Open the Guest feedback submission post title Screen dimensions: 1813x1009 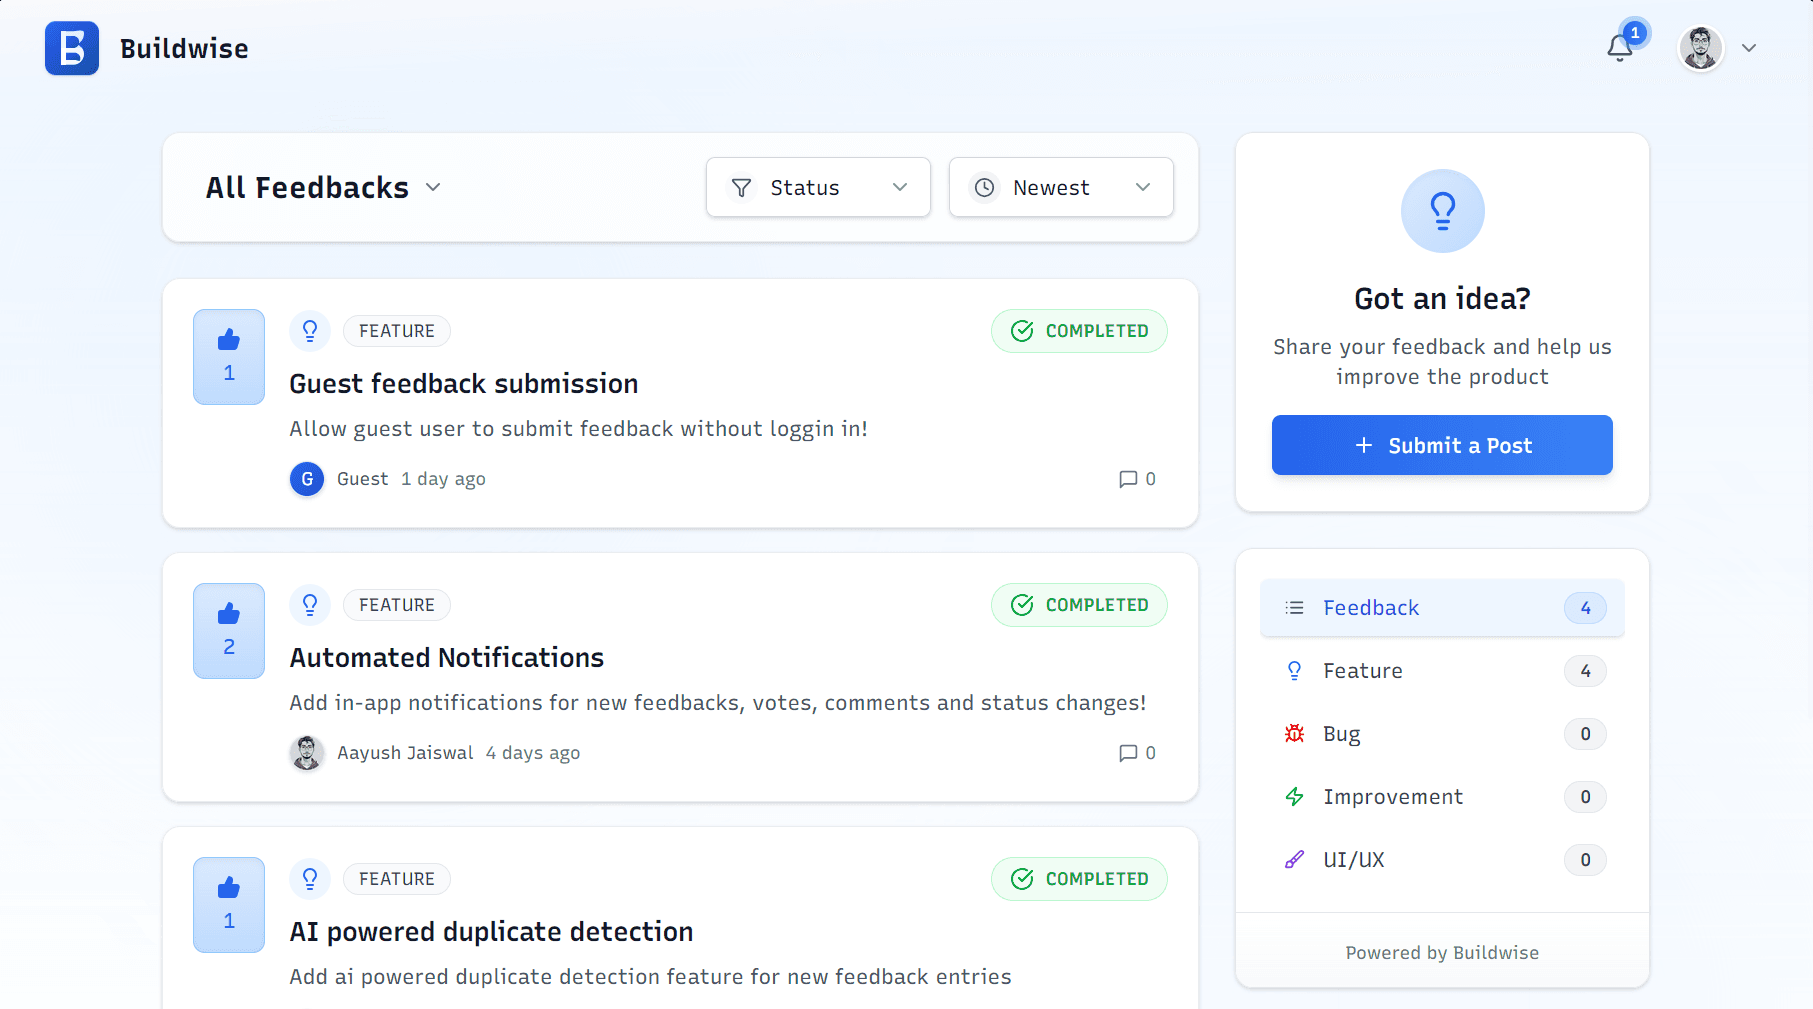pos(463,383)
